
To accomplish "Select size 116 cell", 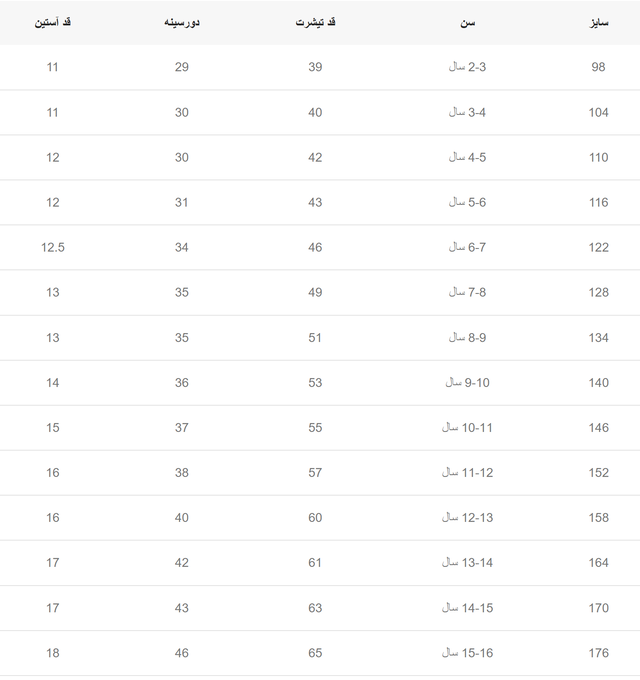I will tap(598, 203).
